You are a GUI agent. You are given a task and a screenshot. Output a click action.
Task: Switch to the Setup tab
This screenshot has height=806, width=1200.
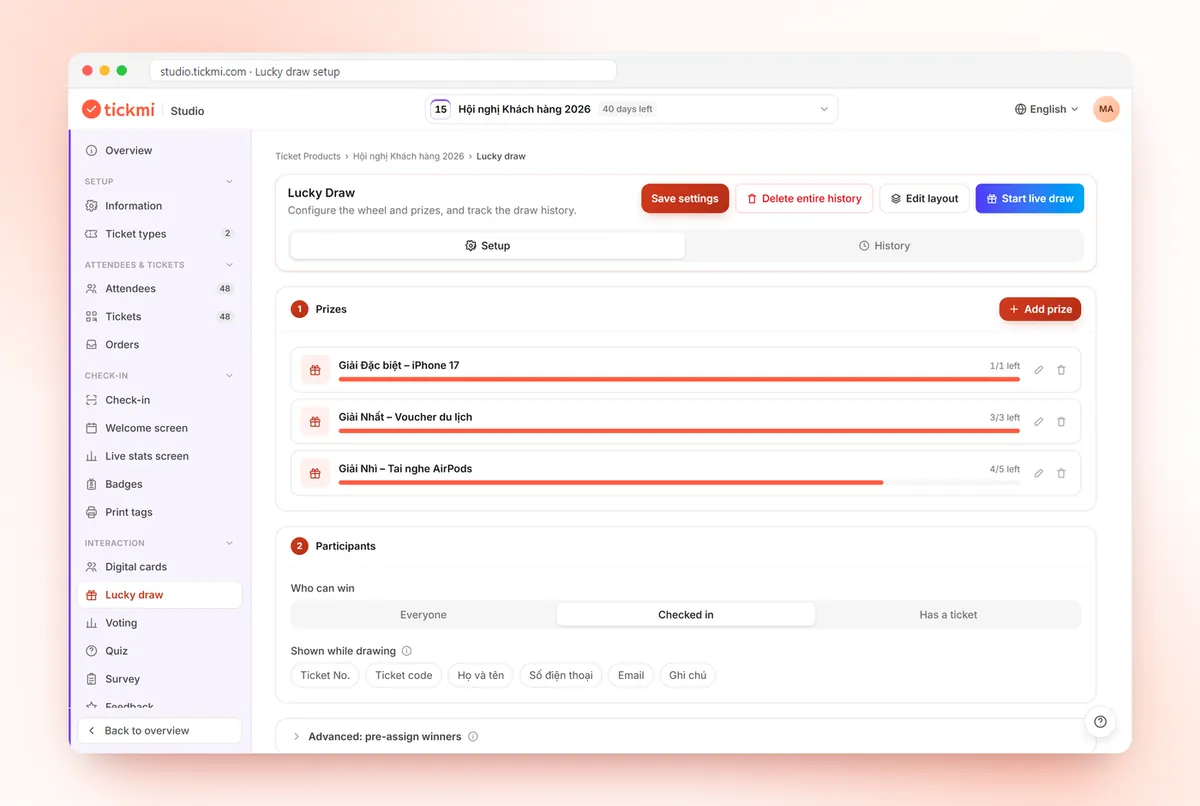pos(488,246)
